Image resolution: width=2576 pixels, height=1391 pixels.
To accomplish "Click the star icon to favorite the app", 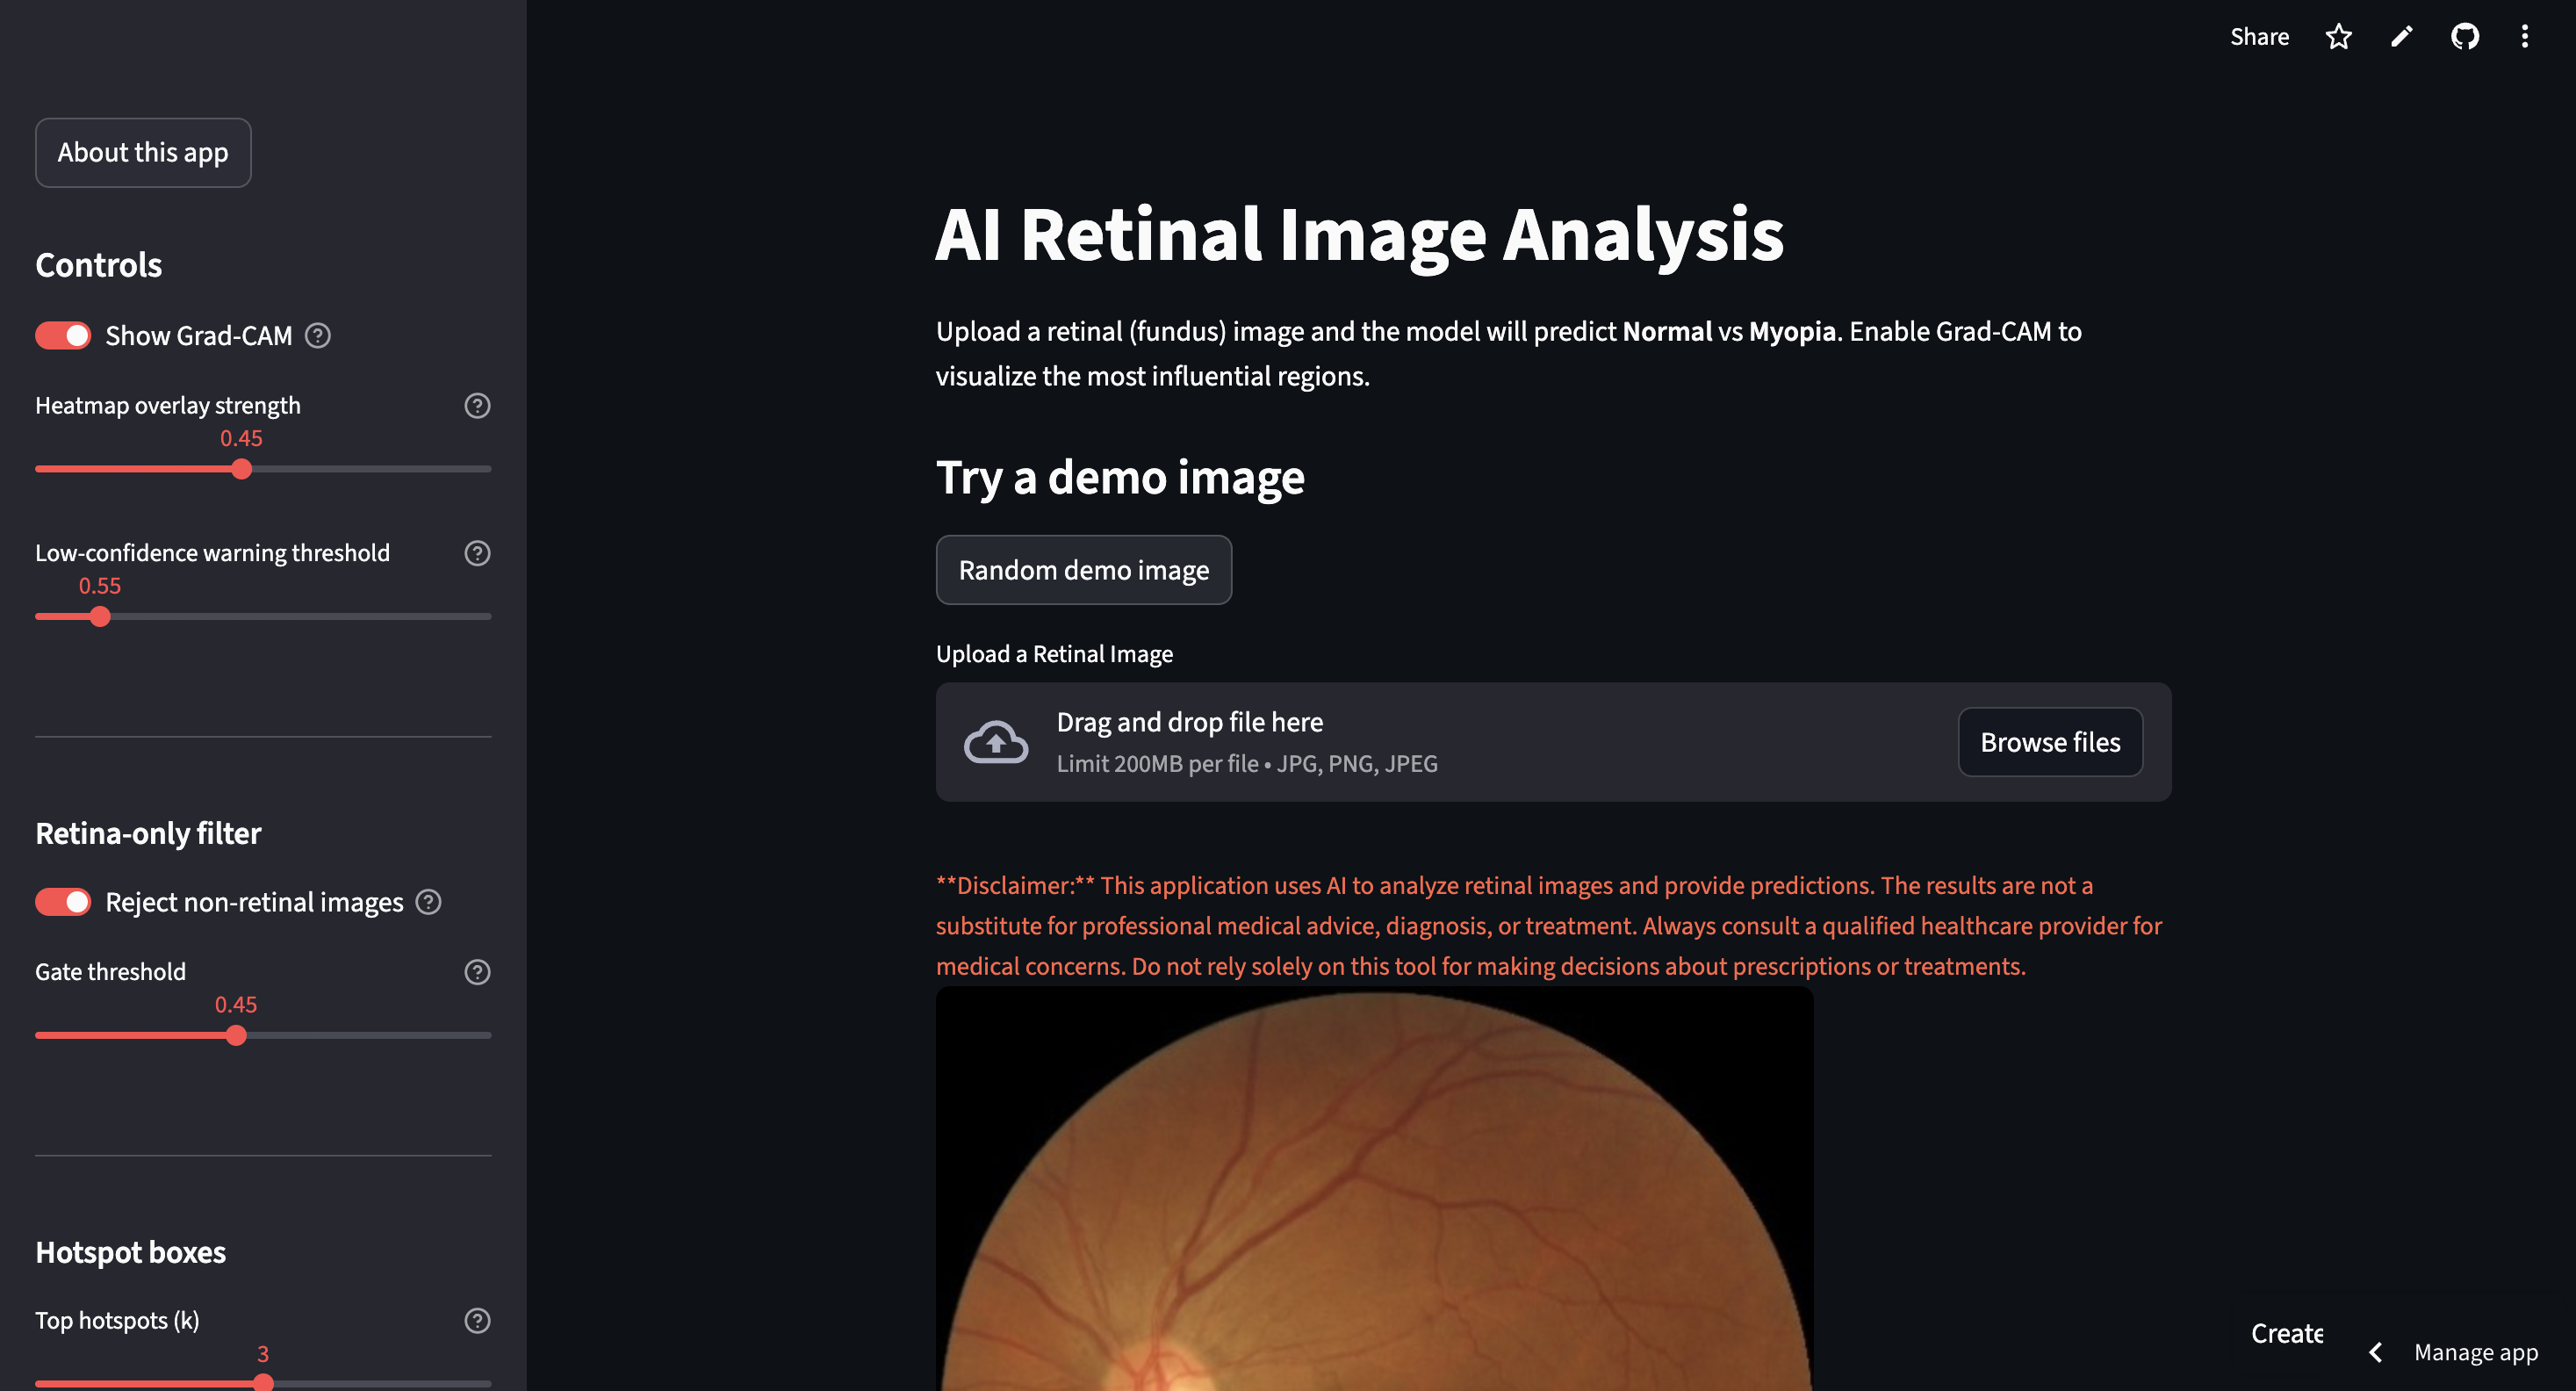I will click(2338, 37).
